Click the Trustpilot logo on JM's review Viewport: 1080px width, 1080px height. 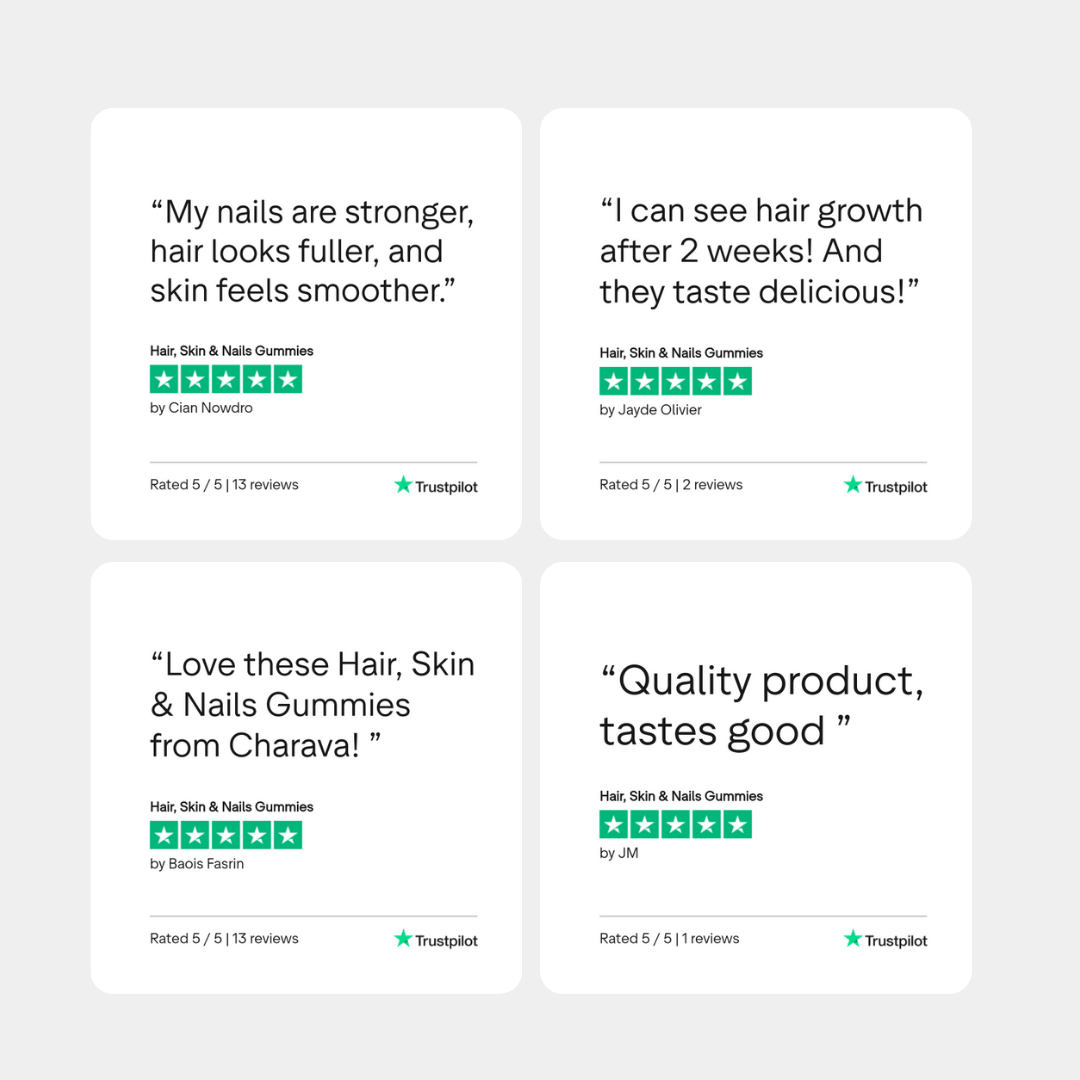885,940
